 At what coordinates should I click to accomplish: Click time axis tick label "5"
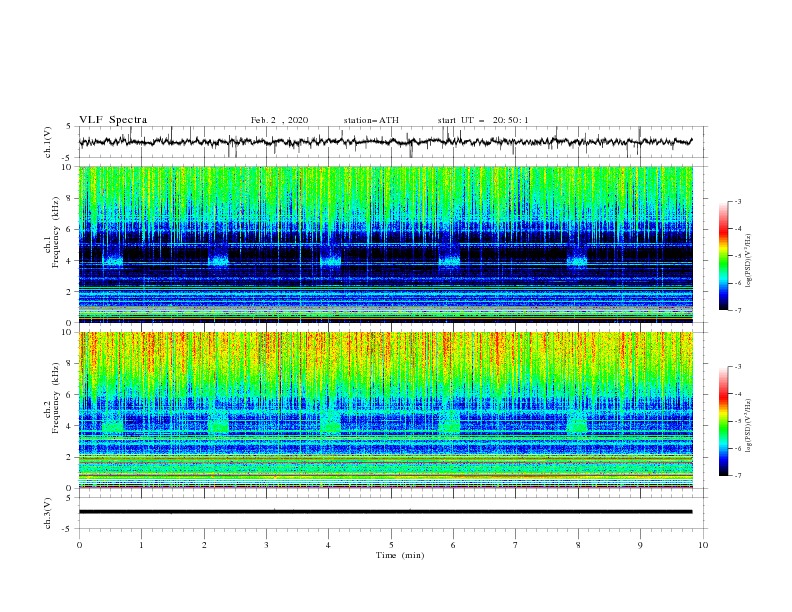coord(391,545)
